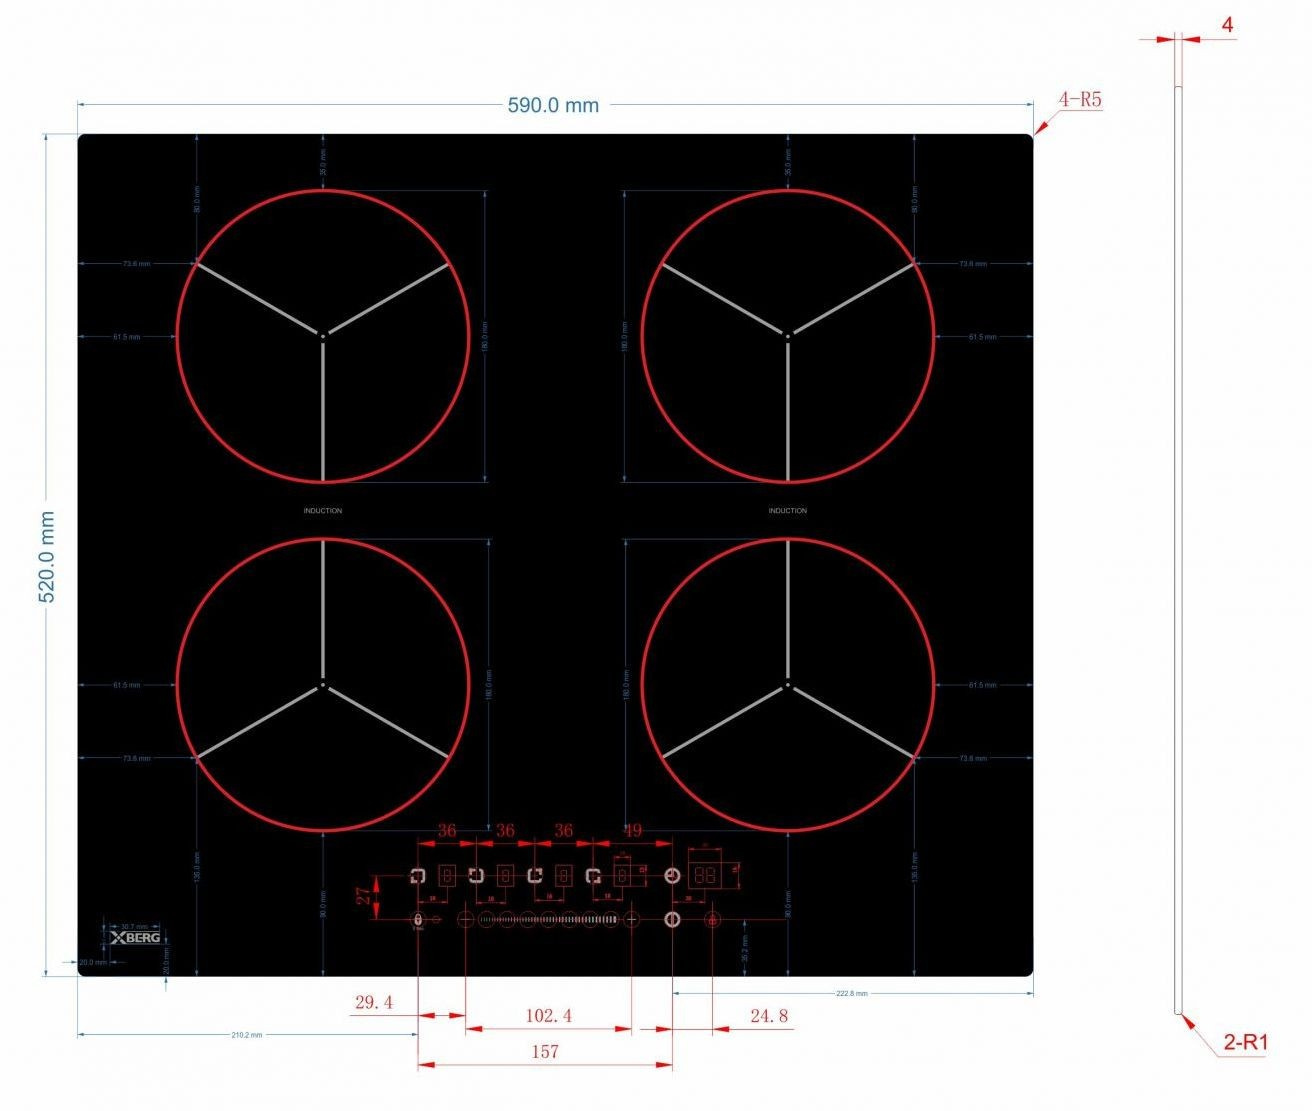Click the 49 spacing dimension value

tap(632, 831)
